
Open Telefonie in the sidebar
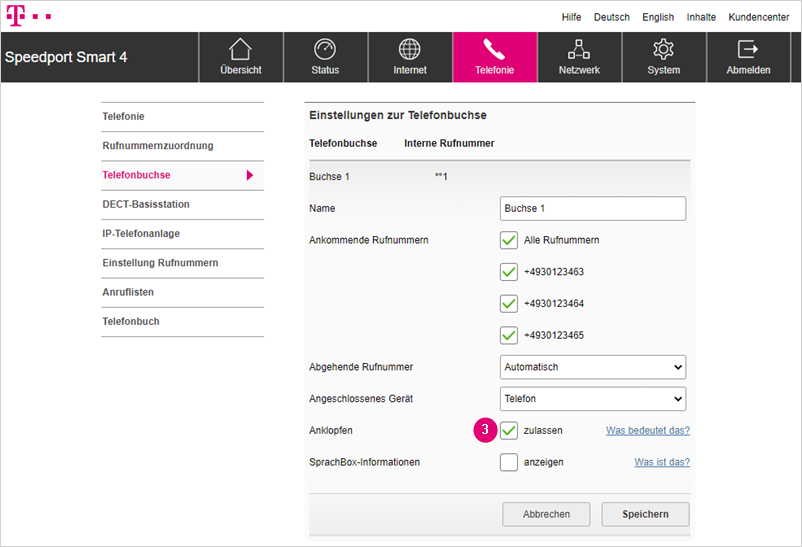pyautogui.click(x=183, y=117)
